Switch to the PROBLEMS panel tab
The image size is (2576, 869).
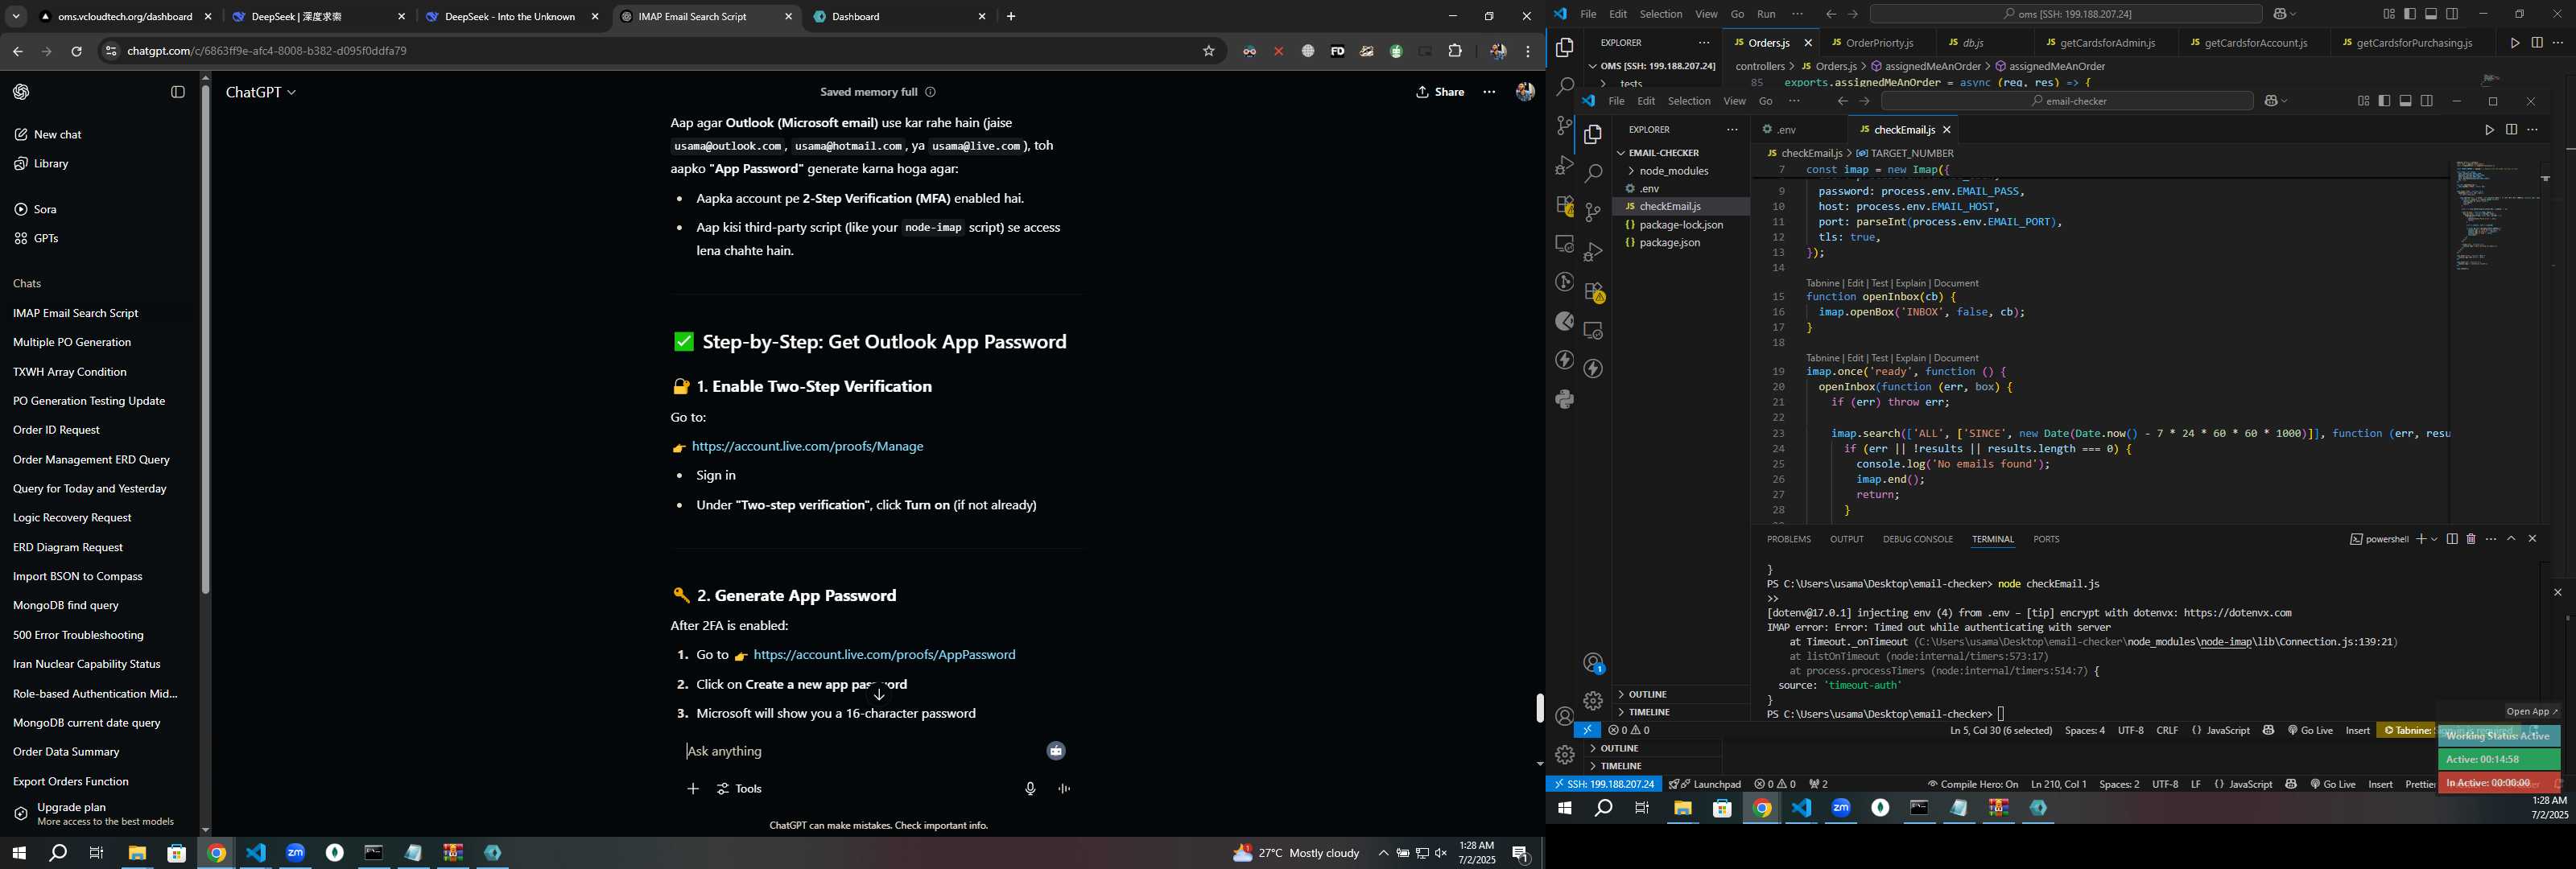tap(1788, 539)
